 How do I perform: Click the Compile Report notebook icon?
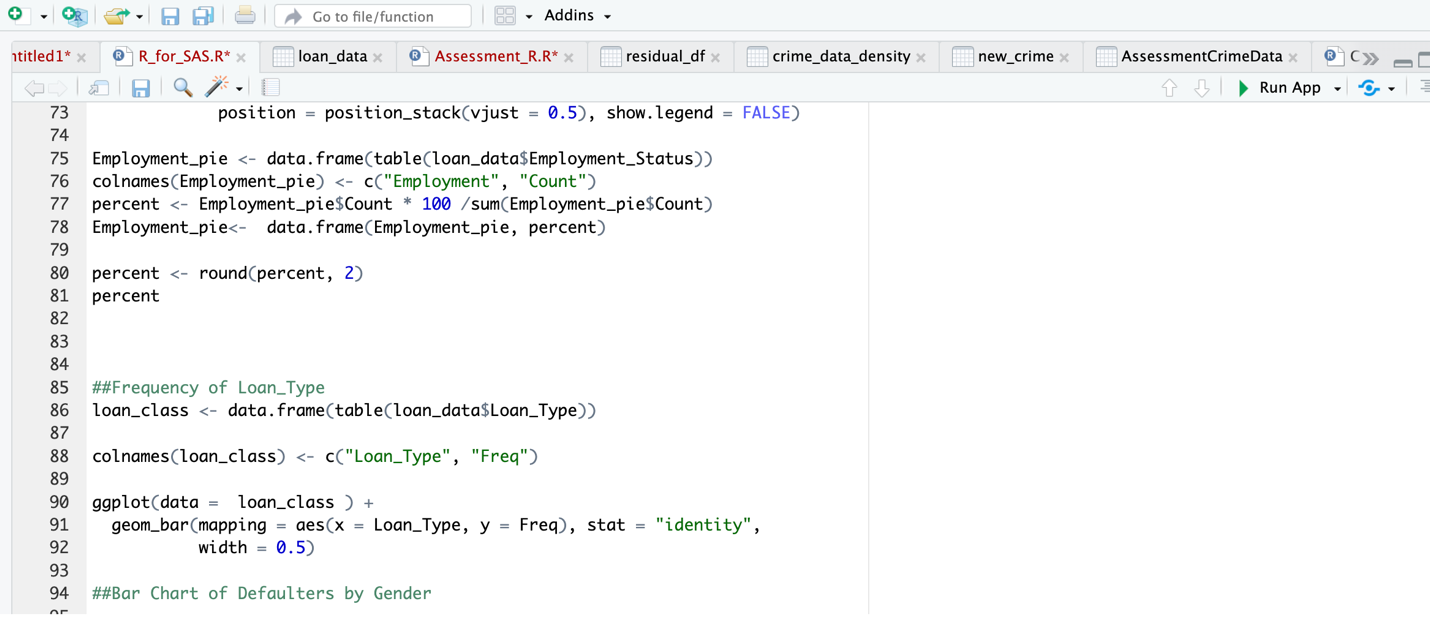pos(270,88)
